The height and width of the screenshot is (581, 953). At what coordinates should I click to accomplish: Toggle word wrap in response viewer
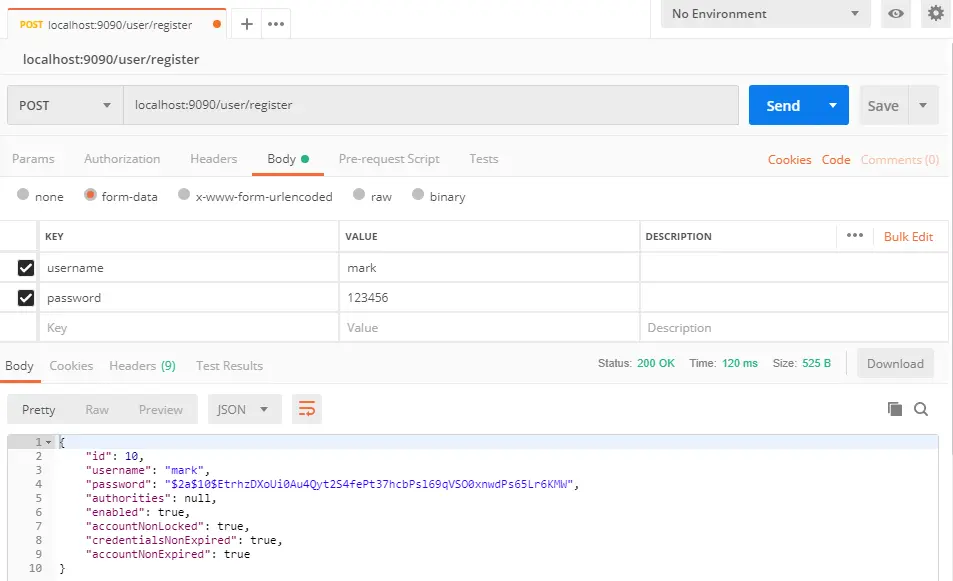coord(307,409)
